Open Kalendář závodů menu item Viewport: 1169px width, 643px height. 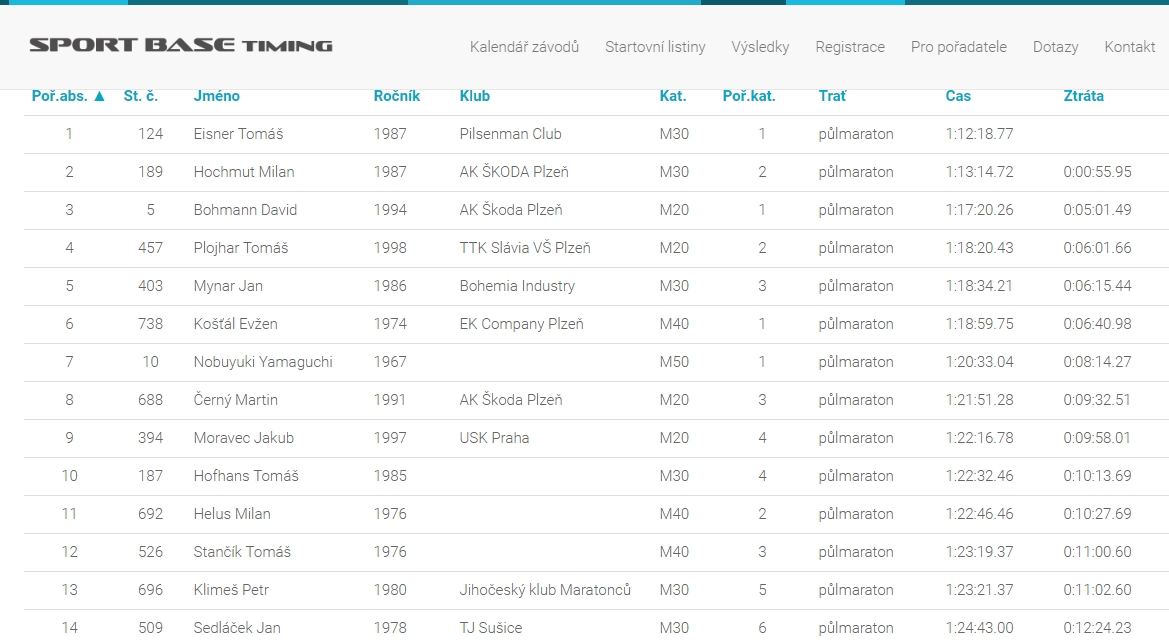coord(524,47)
